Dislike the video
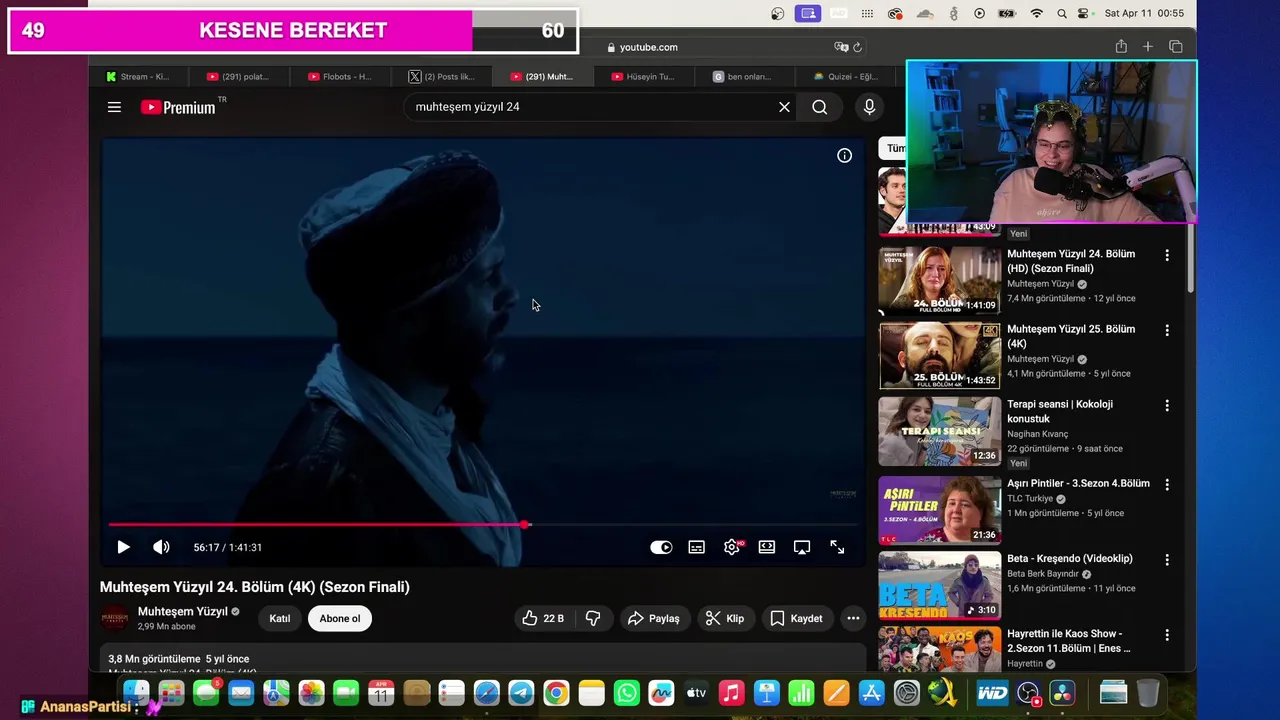 click(x=593, y=618)
